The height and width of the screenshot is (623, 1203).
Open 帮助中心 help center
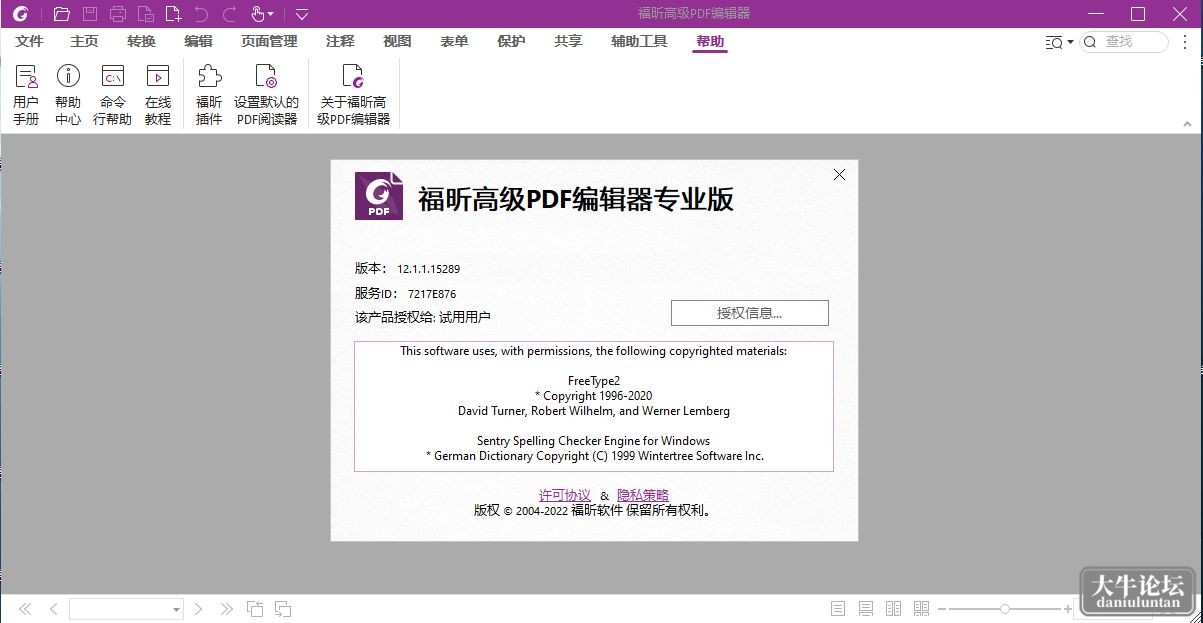click(x=68, y=95)
